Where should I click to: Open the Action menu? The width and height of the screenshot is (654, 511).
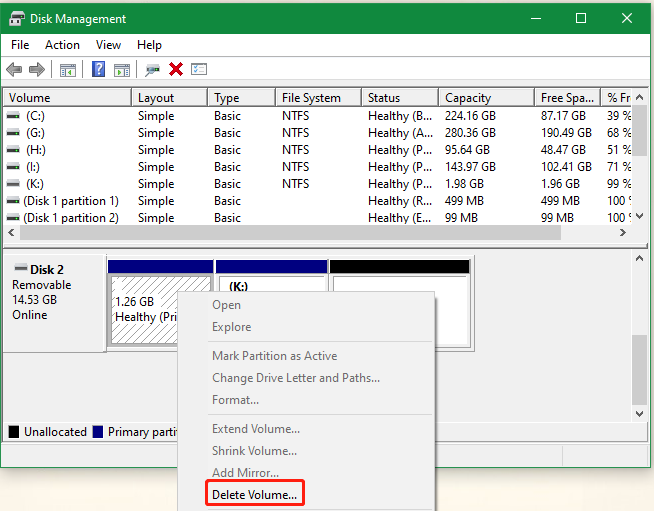[62, 45]
